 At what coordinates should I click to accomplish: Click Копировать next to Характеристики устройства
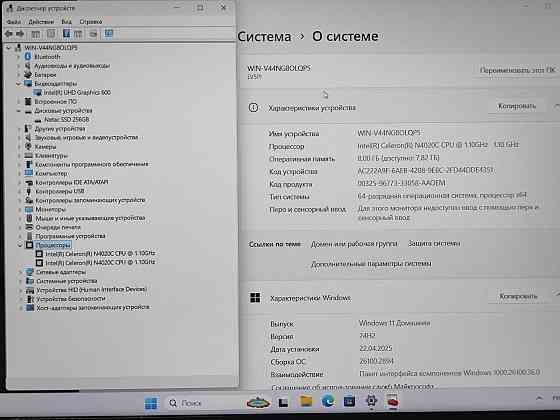[x=517, y=106]
